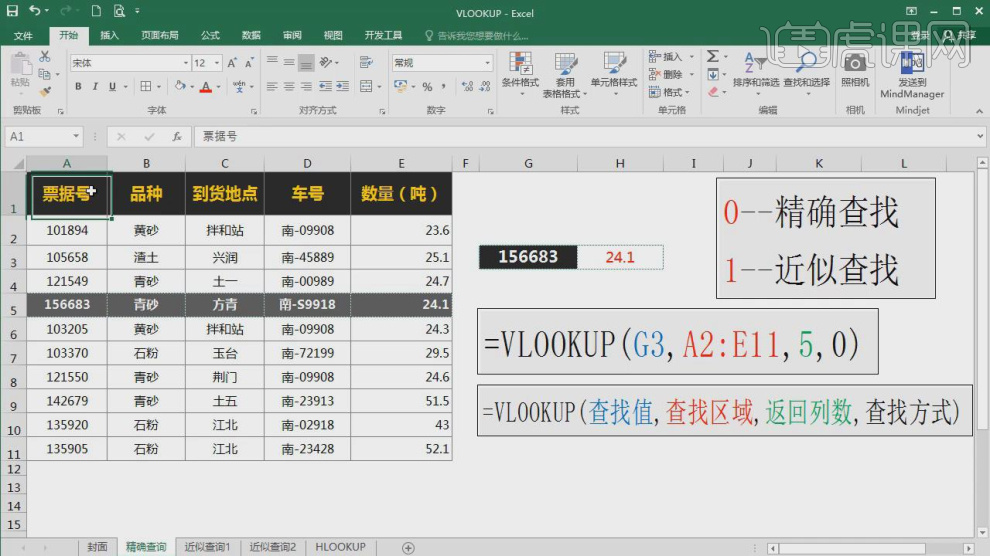
Task: Set top vertical alignment
Action: coord(272,62)
